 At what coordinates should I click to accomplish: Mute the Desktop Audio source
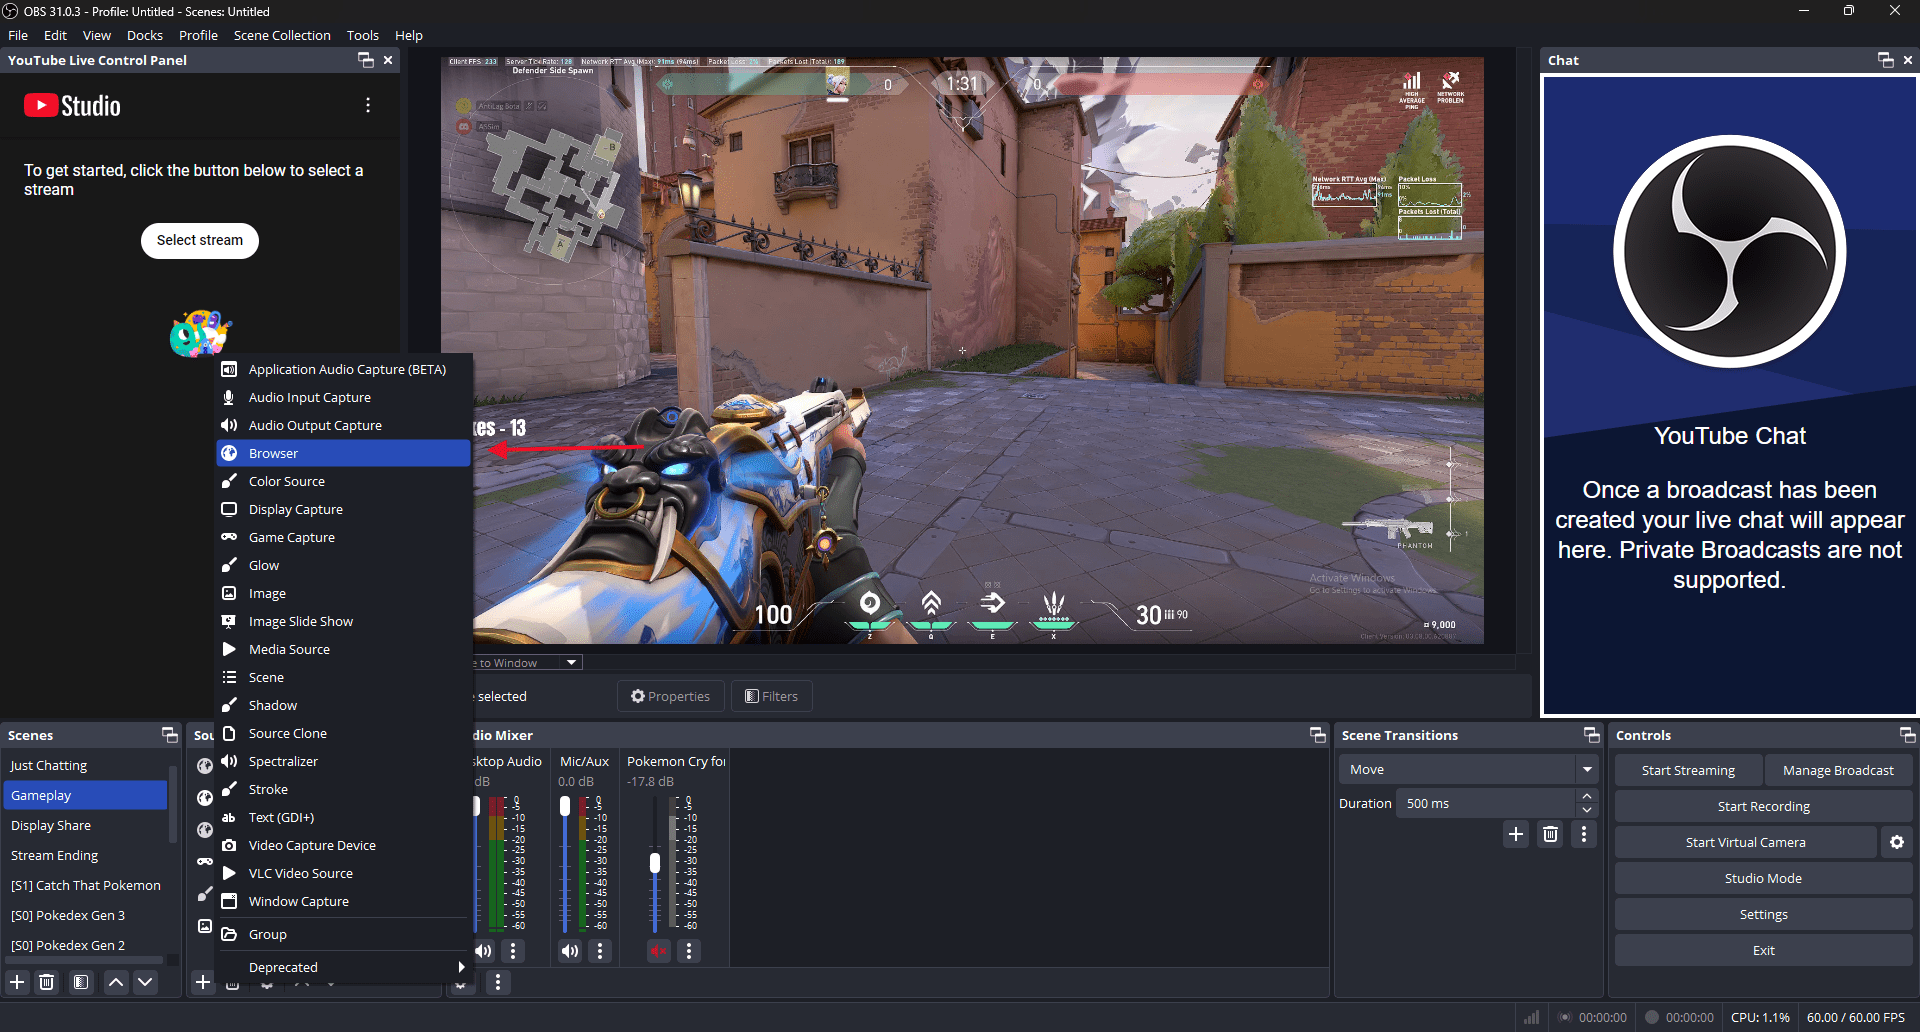click(x=484, y=951)
